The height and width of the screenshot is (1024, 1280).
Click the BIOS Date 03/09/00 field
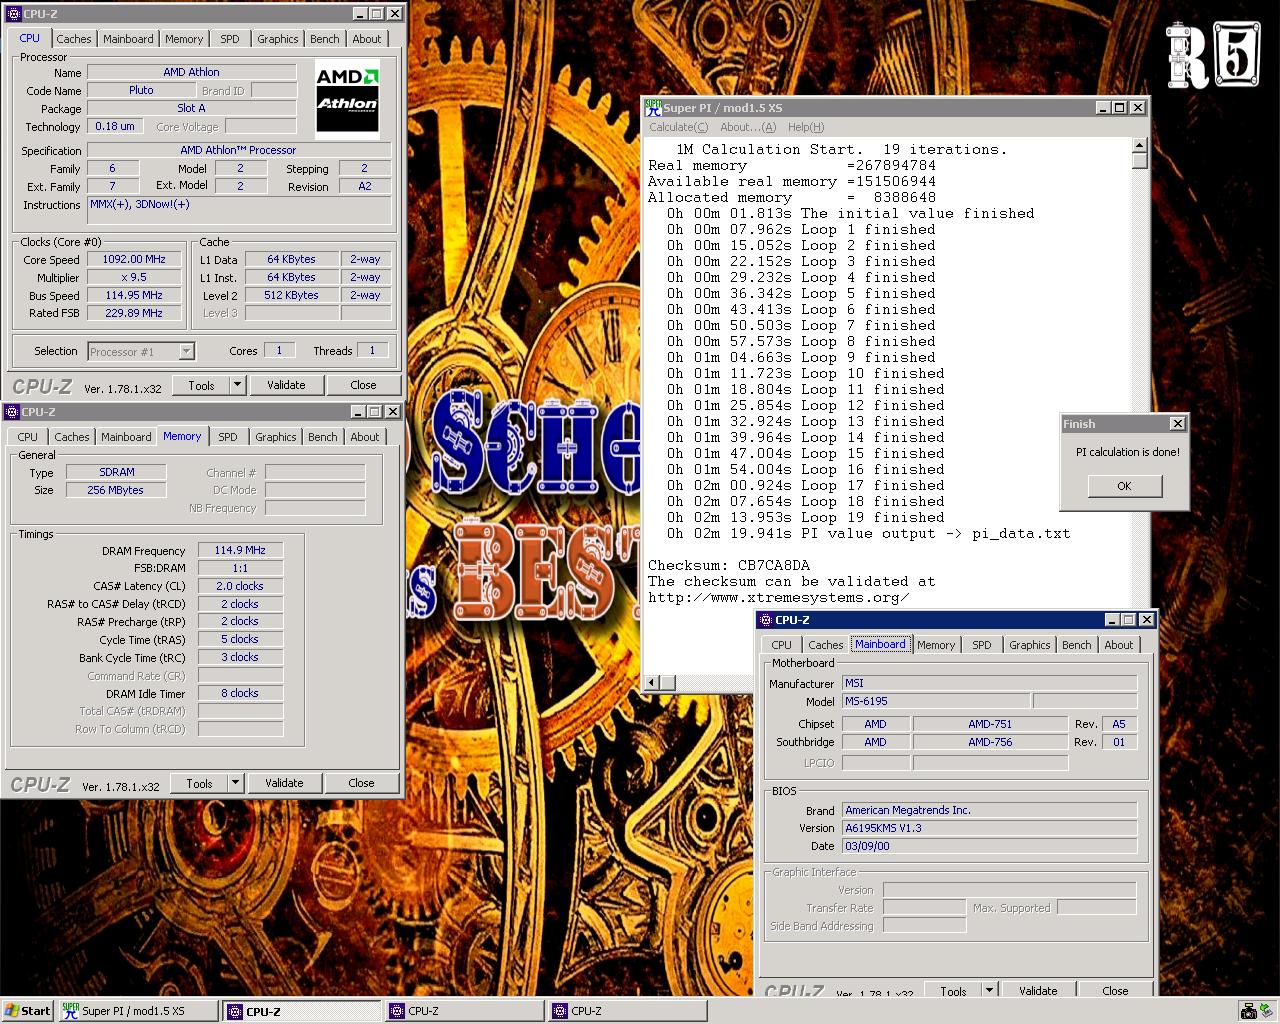pos(989,846)
